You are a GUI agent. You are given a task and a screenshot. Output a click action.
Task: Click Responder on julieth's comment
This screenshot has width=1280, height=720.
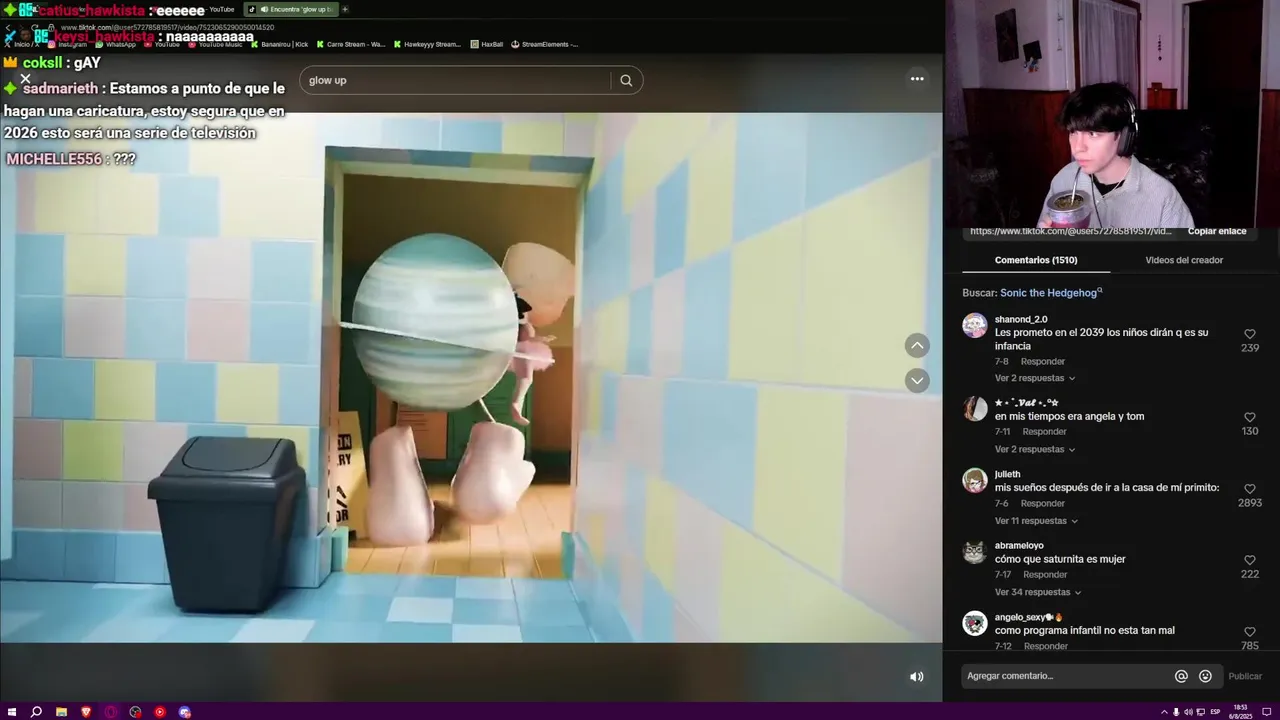click(1043, 503)
